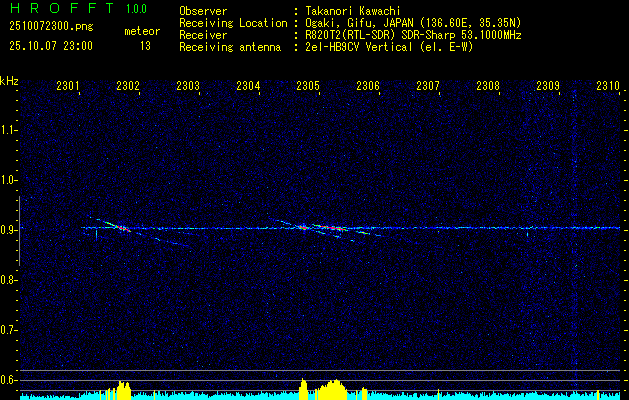The height and width of the screenshot is (400, 629).
Task: Click the 2308 time axis label
Action: click(x=488, y=86)
